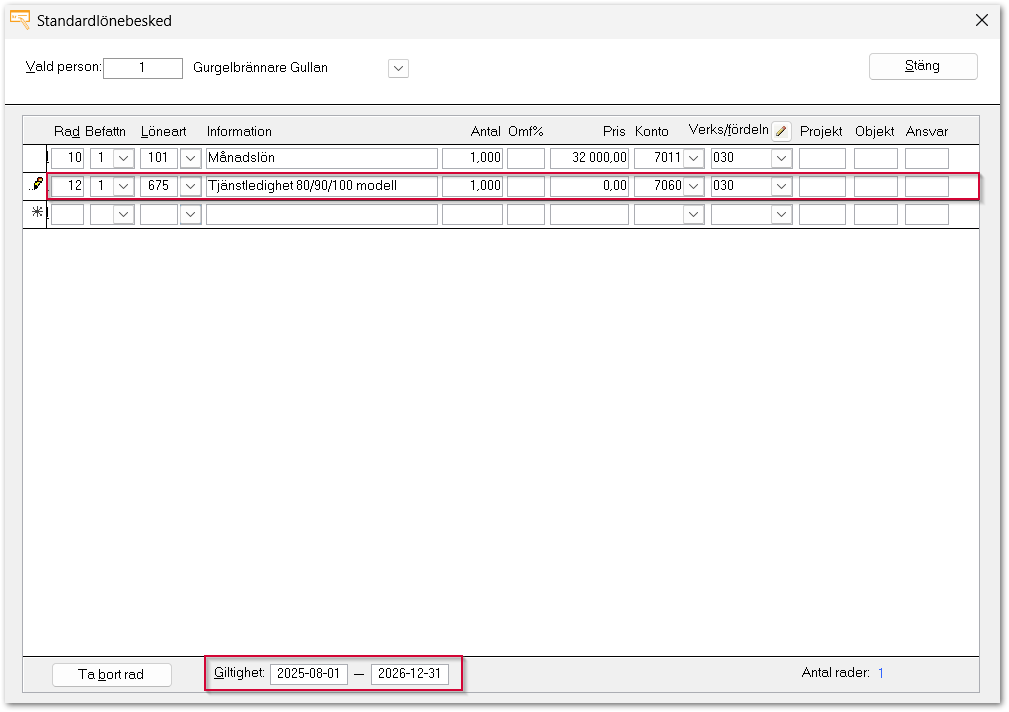Click the name Gurgelbrännare Gullan
1009x712 pixels.
click(x=261, y=68)
